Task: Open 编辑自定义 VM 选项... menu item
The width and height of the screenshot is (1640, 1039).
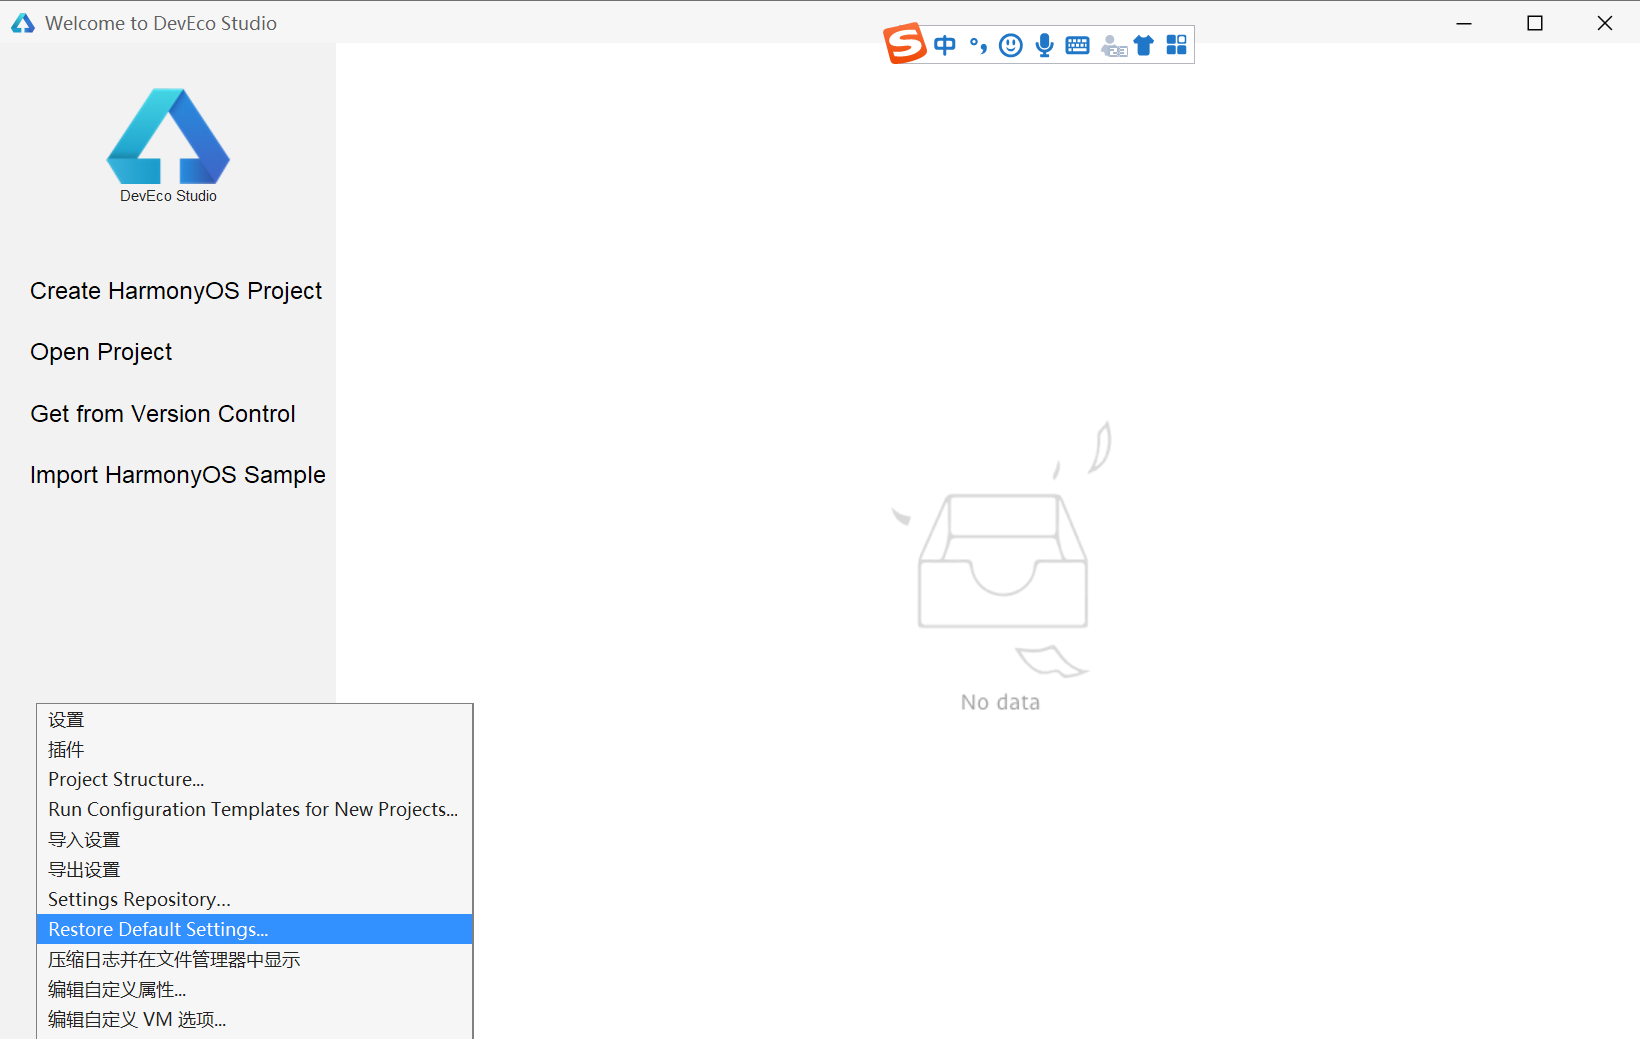Action: 254,1020
